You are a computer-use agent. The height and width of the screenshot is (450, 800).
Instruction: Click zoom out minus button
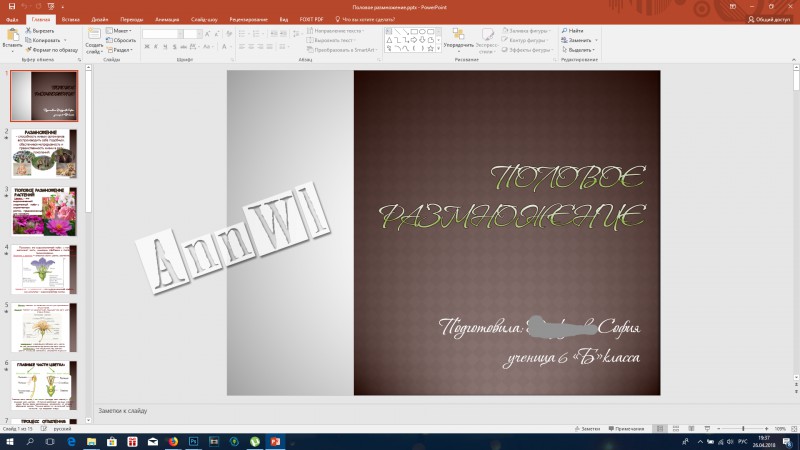coord(718,429)
